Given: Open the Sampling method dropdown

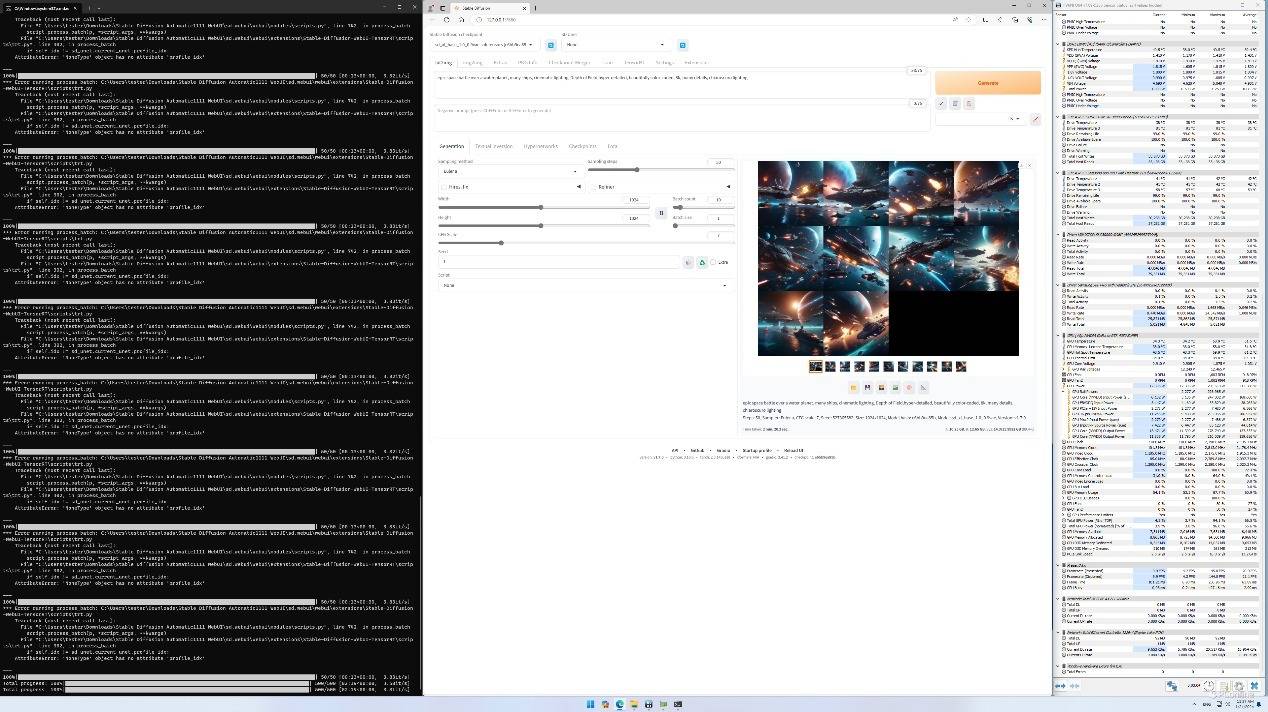Looking at the screenshot, I should [x=510, y=171].
